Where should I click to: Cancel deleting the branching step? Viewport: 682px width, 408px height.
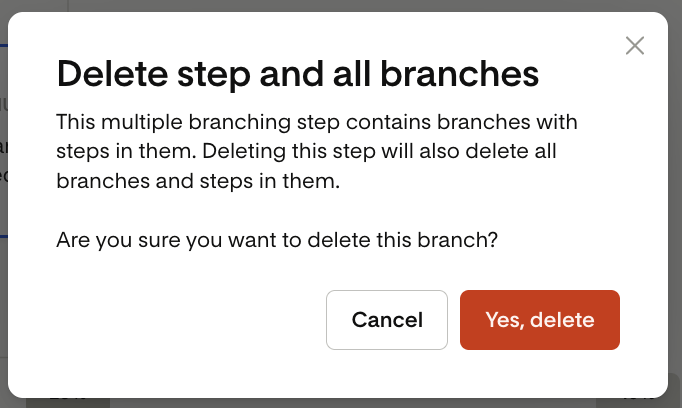(x=387, y=320)
